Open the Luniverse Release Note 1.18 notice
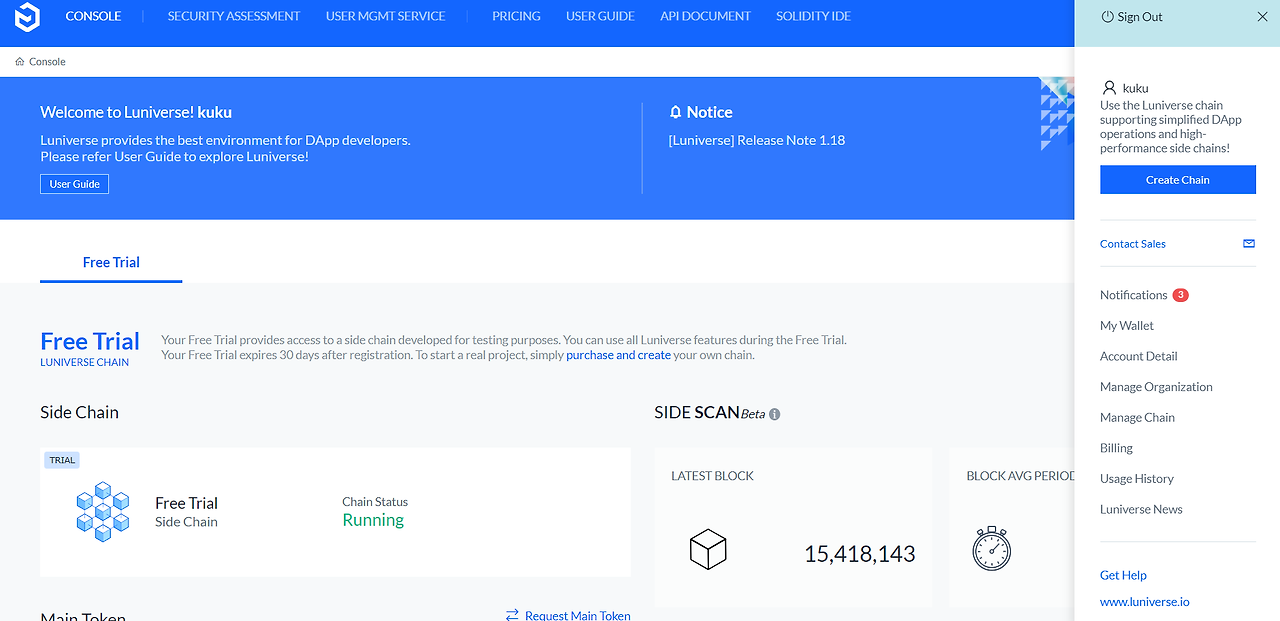Image resolution: width=1280 pixels, height=621 pixels. point(757,140)
